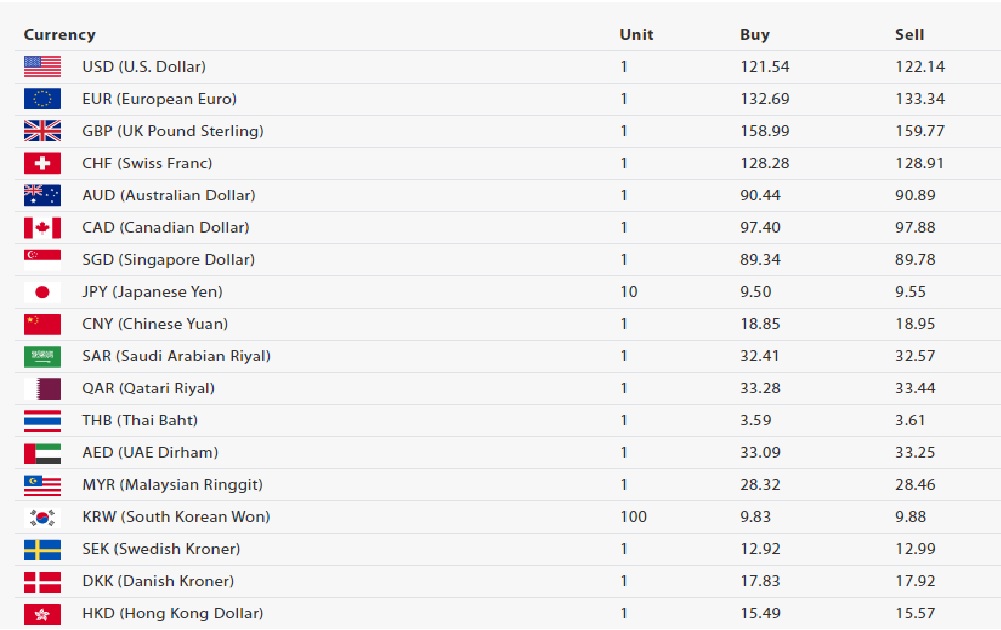Viewport: 1001px width, 630px height.
Task: Select the South Korean flag icon
Action: 42,517
